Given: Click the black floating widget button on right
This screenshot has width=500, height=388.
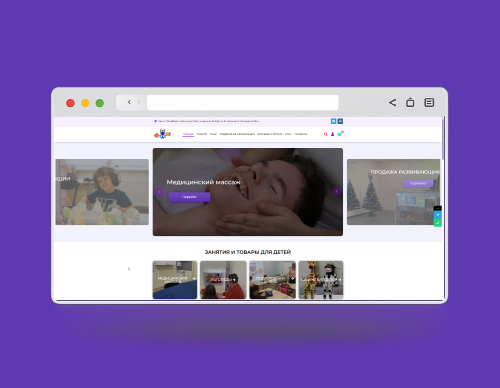Looking at the screenshot, I should pyautogui.click(x=438, y=208).
